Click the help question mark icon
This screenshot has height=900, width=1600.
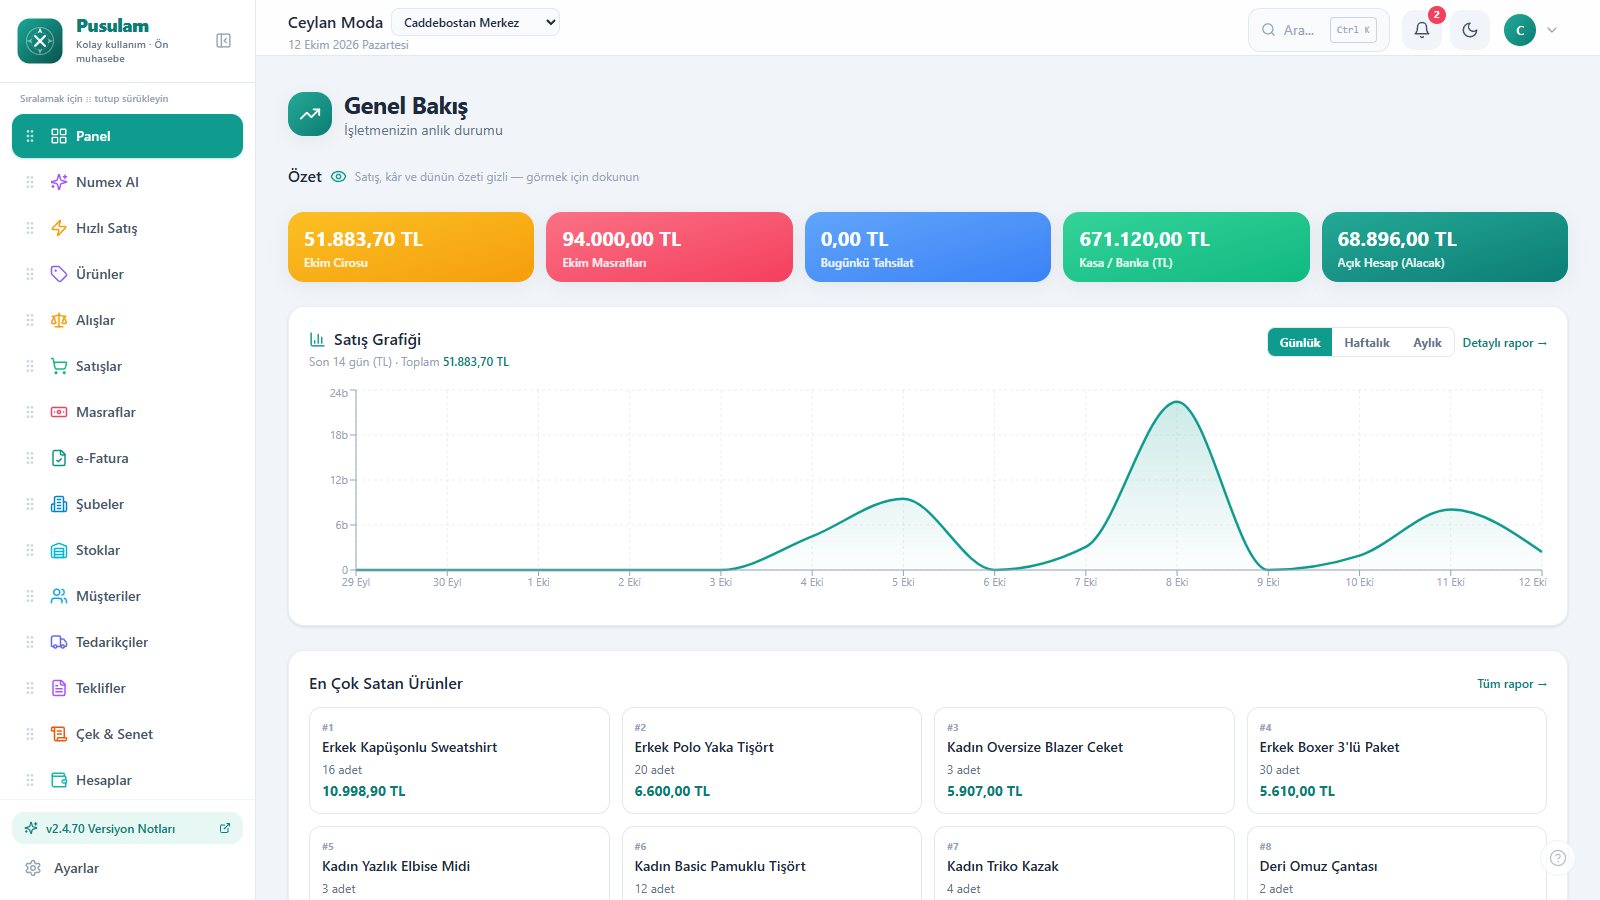click(x=1557, y=858)
